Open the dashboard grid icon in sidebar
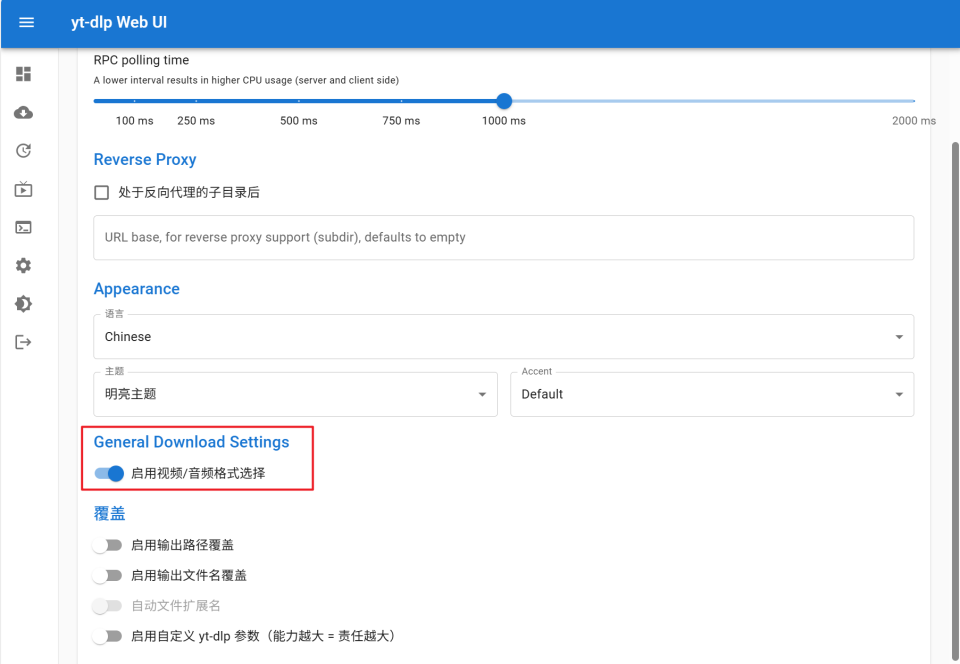The width and height of the screenshot is (960, 664). pyautogui.click(x=23, y=74)
